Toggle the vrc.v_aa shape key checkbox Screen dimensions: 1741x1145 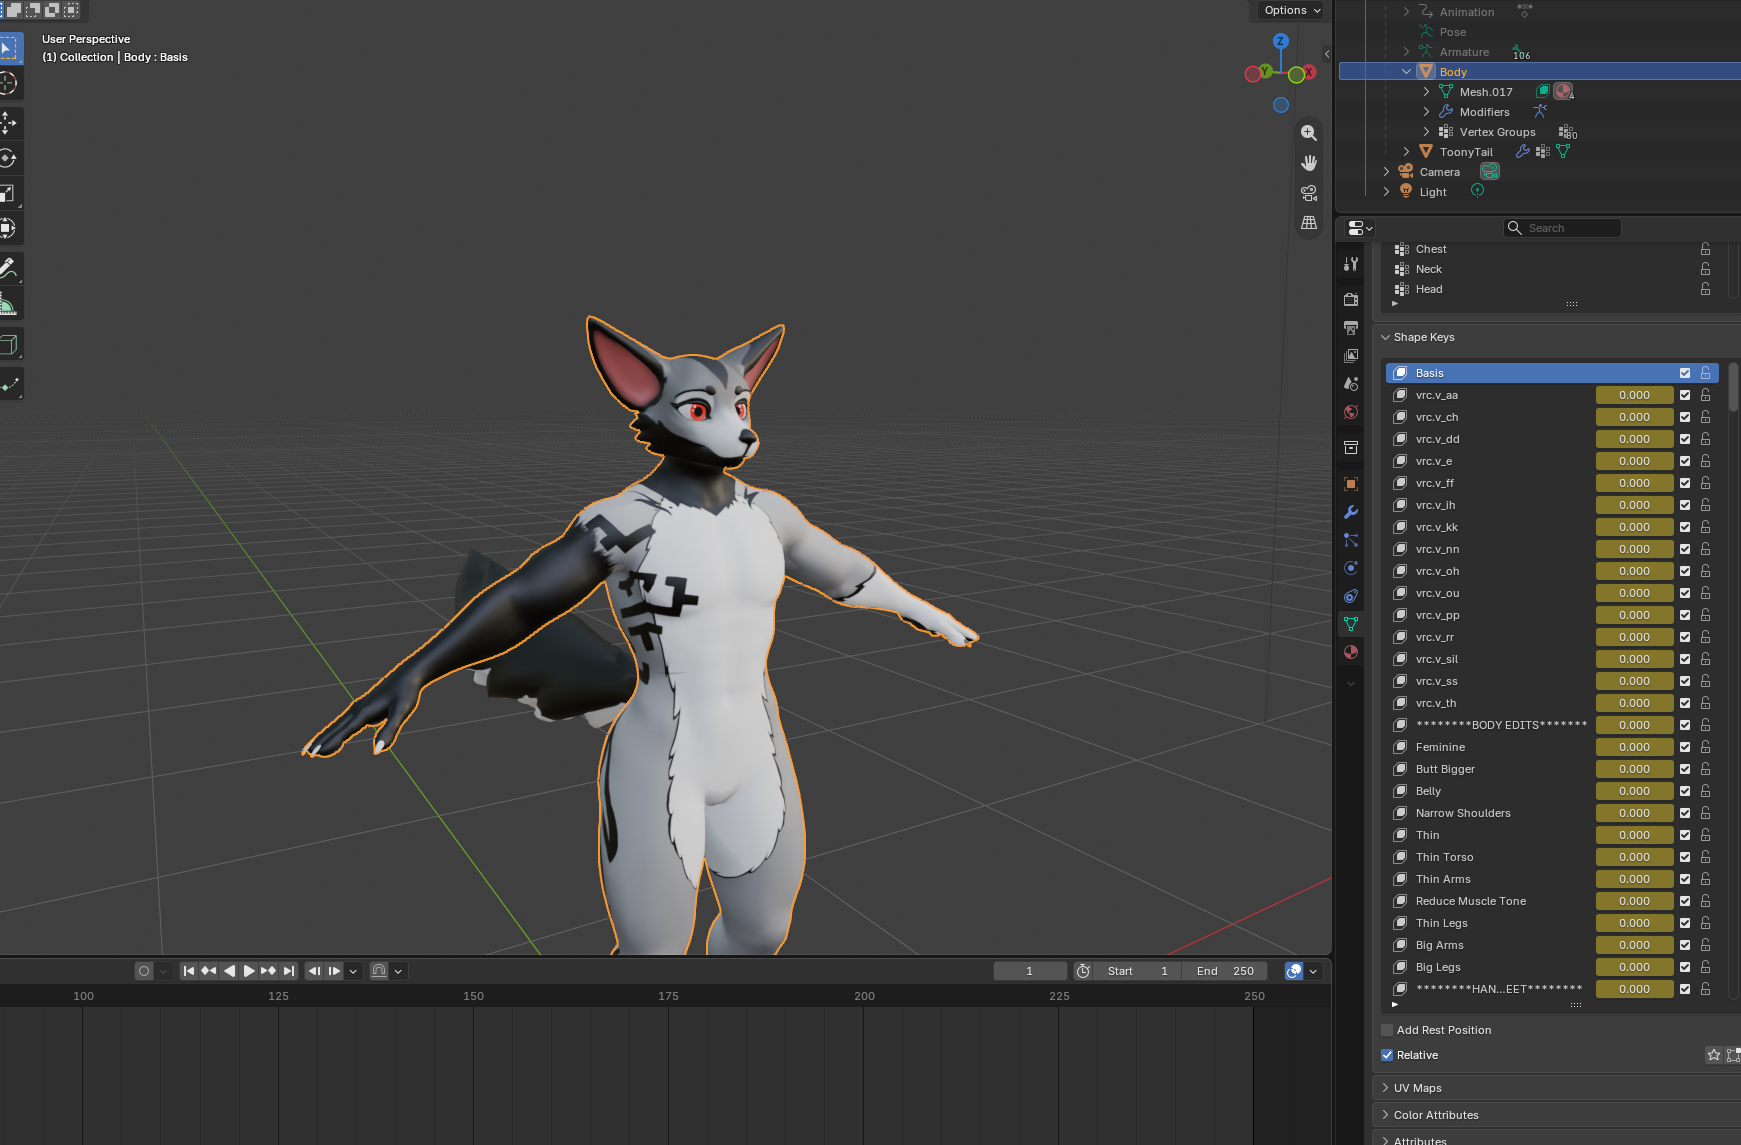click(x=1685, y=395)
